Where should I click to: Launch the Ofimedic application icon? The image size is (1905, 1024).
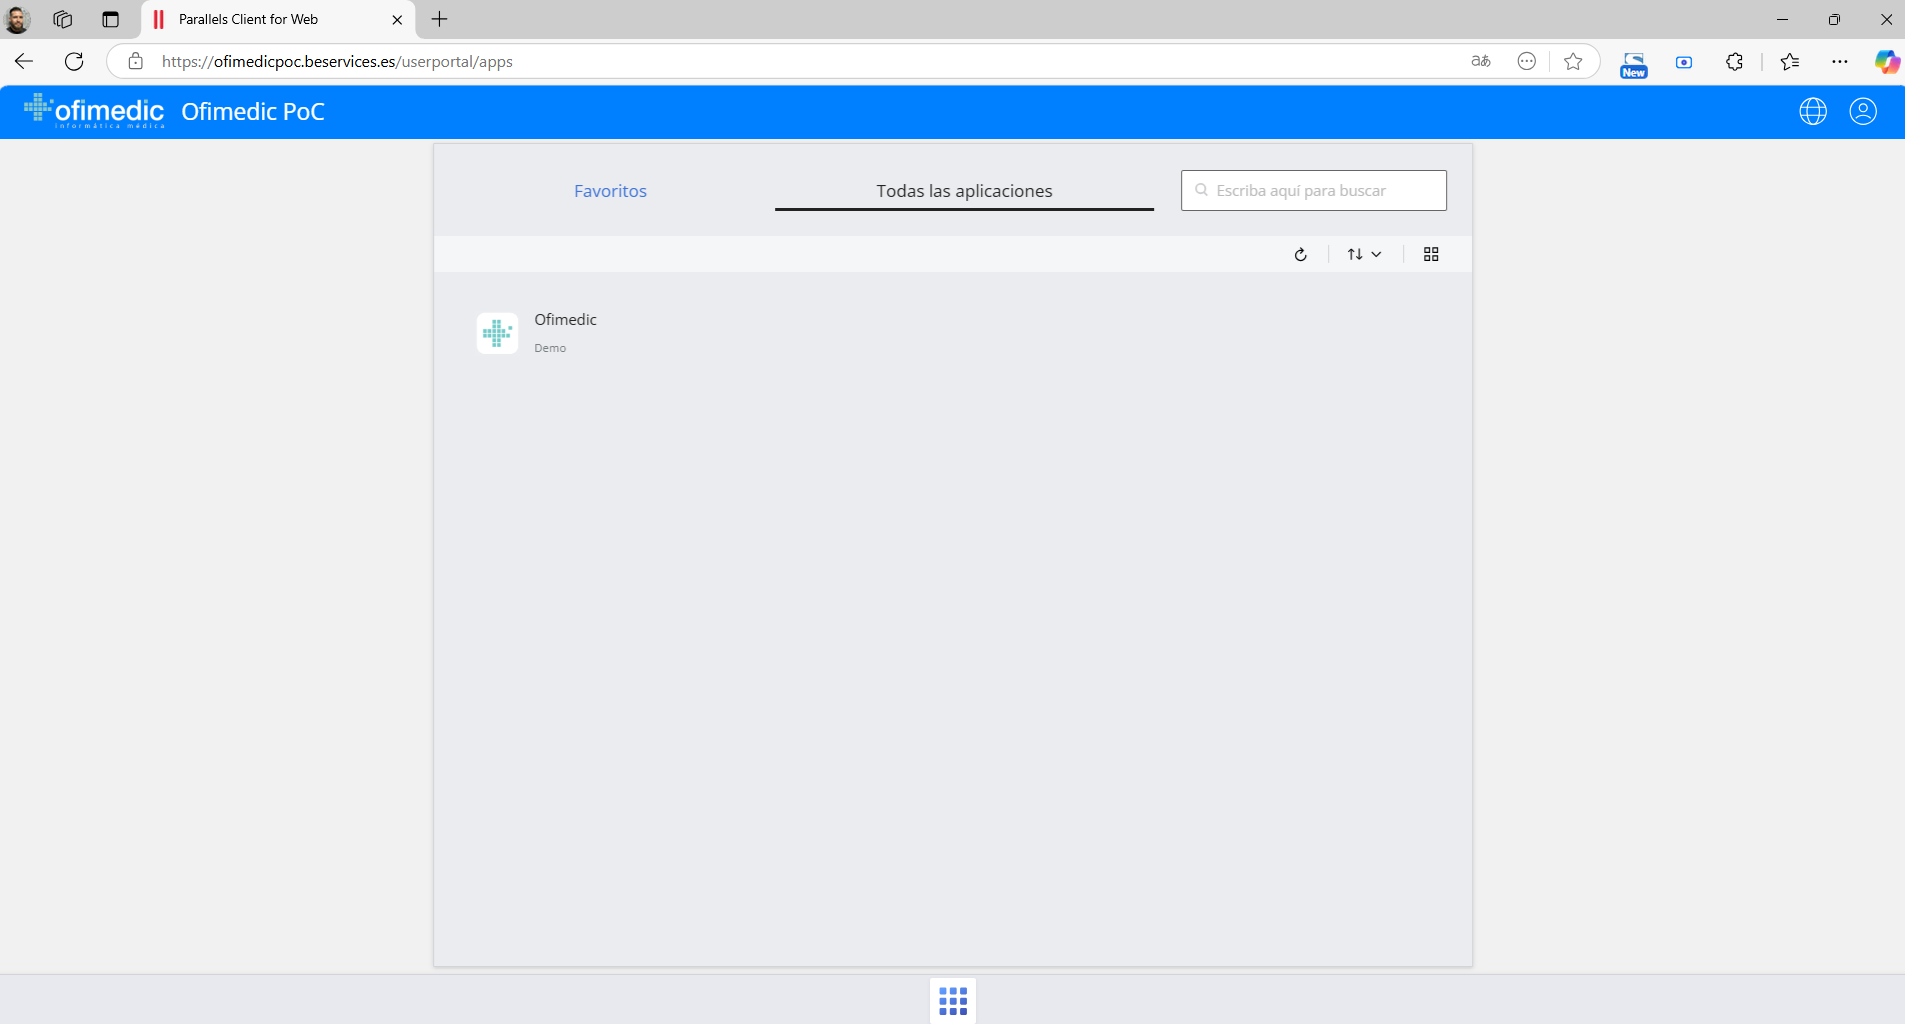[497, 333]
